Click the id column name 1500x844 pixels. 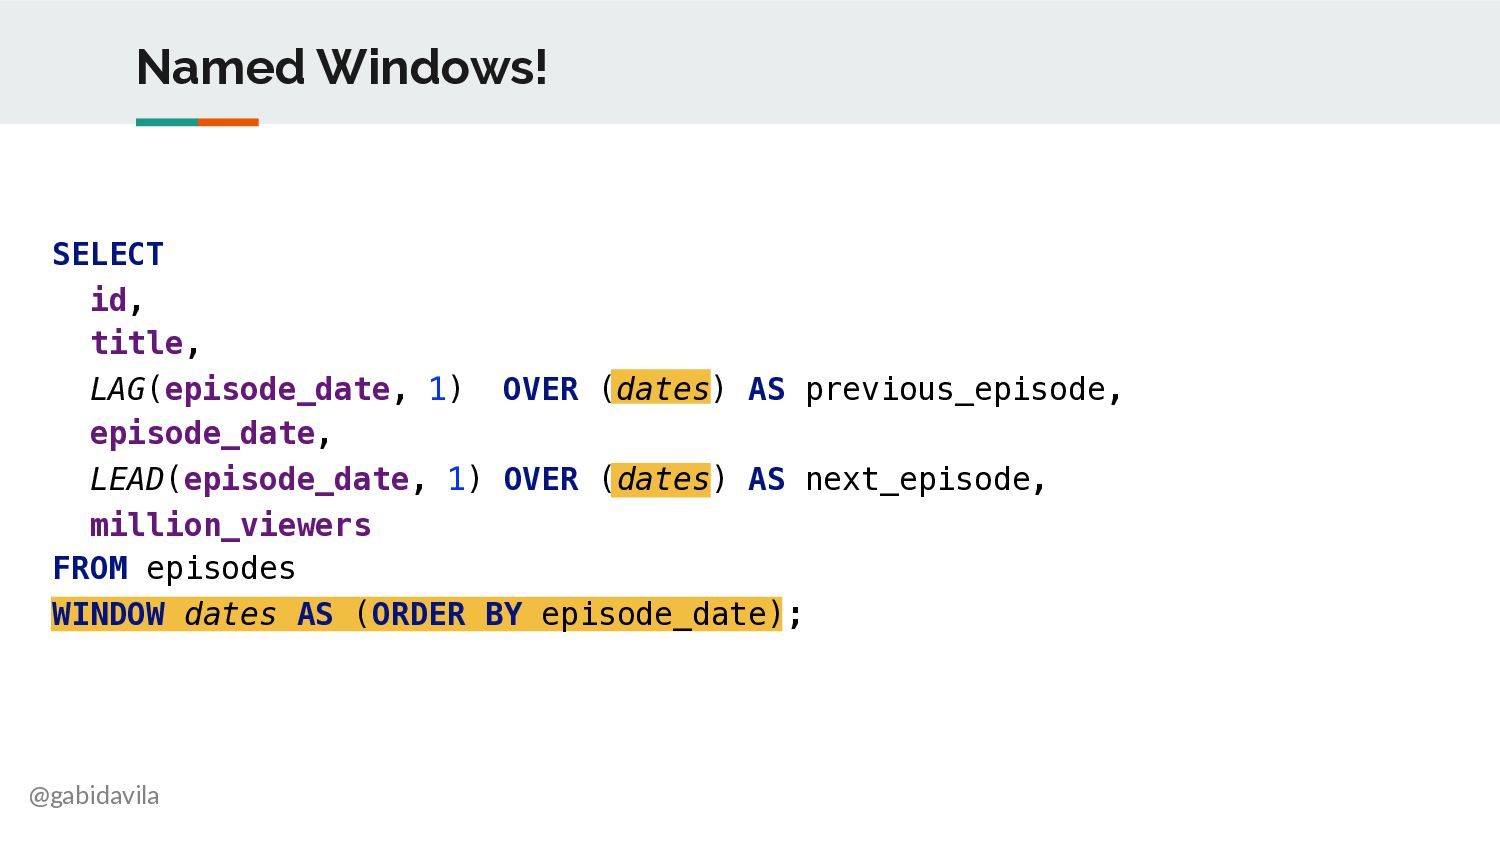pos(109,299)
